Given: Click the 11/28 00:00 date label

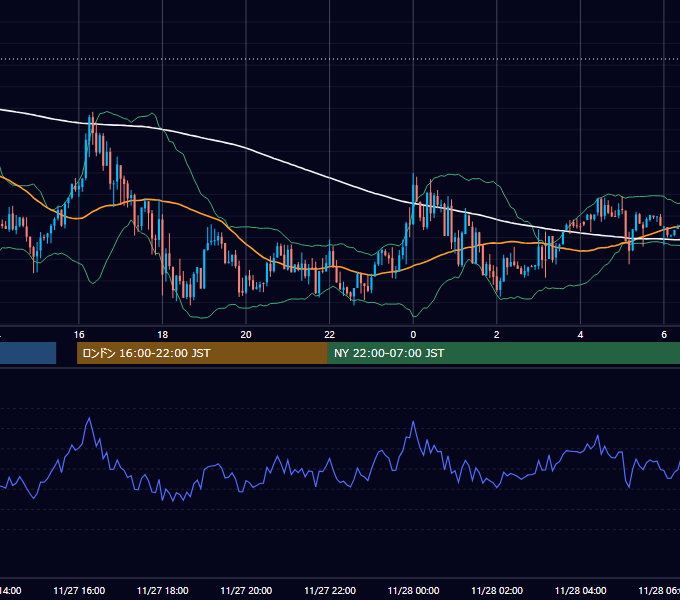Looking at the screenshot, I should click(x=413, y=590).
